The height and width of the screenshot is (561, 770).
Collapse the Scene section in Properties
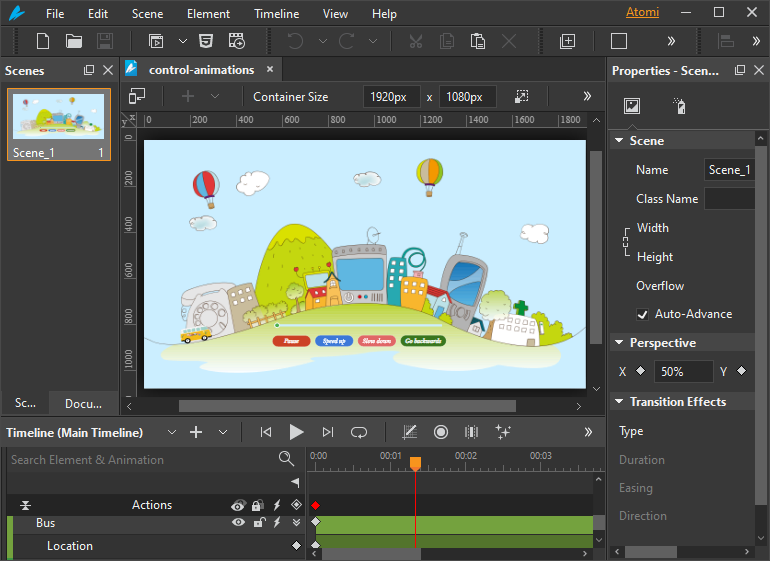pos(619,141)
